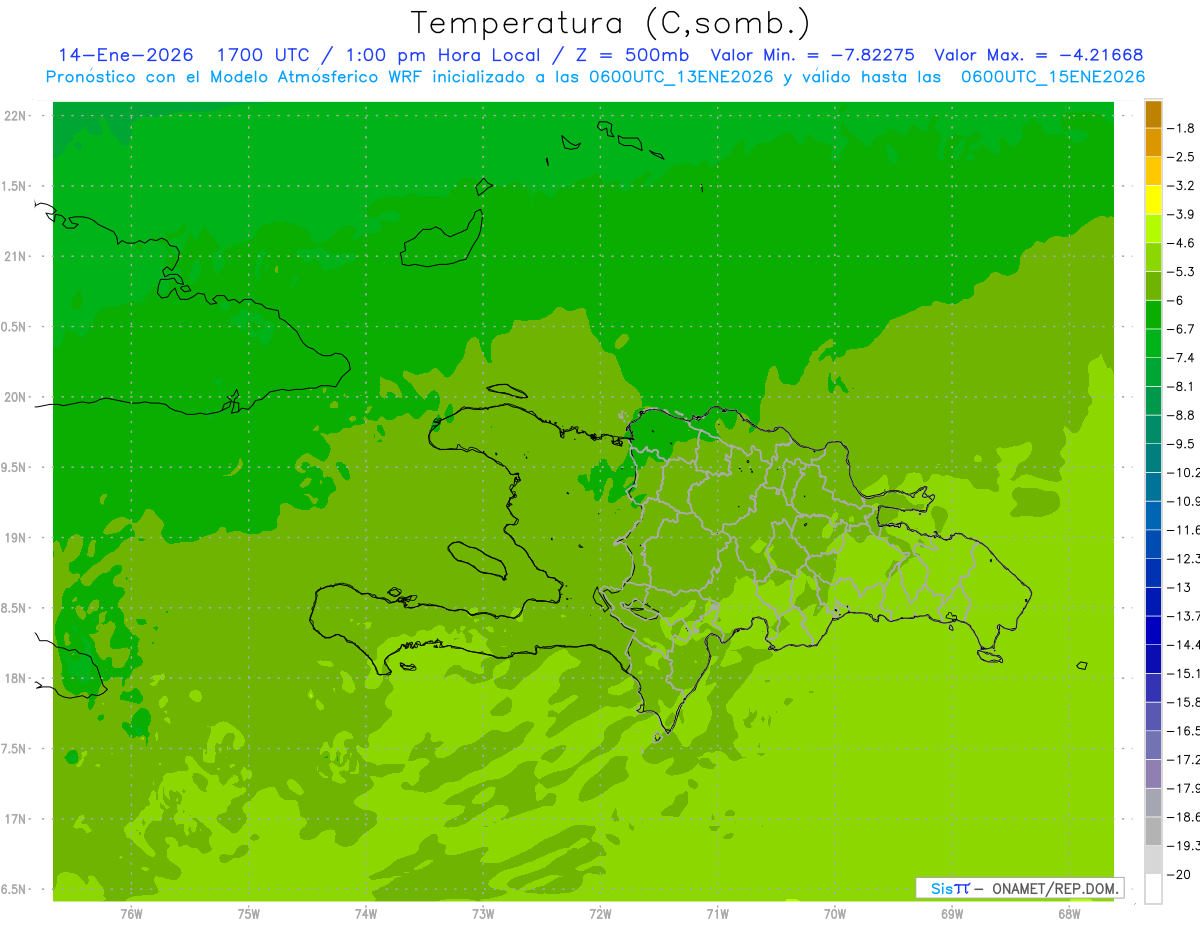This screenshot has height=927, width=1200.
Task: Select the "Valor Min. = -7.82275" readout
Action: (812, 55)
